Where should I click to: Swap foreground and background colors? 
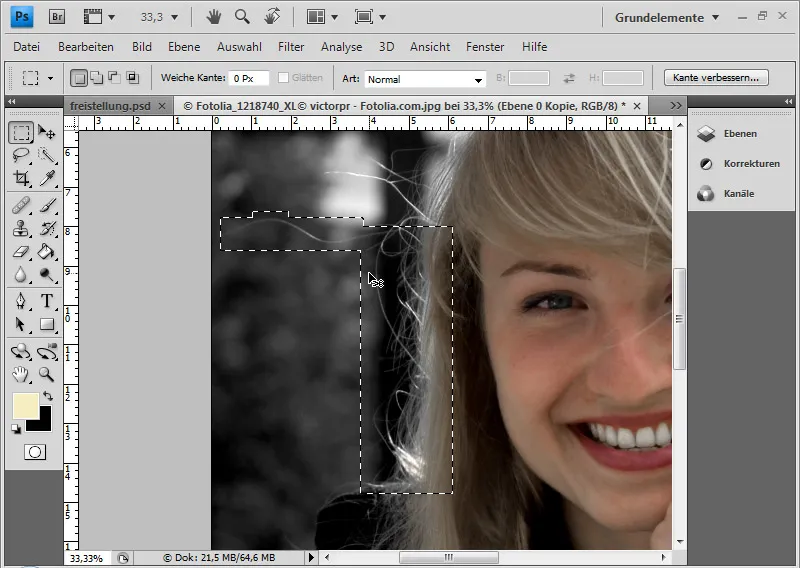(48, 396)
